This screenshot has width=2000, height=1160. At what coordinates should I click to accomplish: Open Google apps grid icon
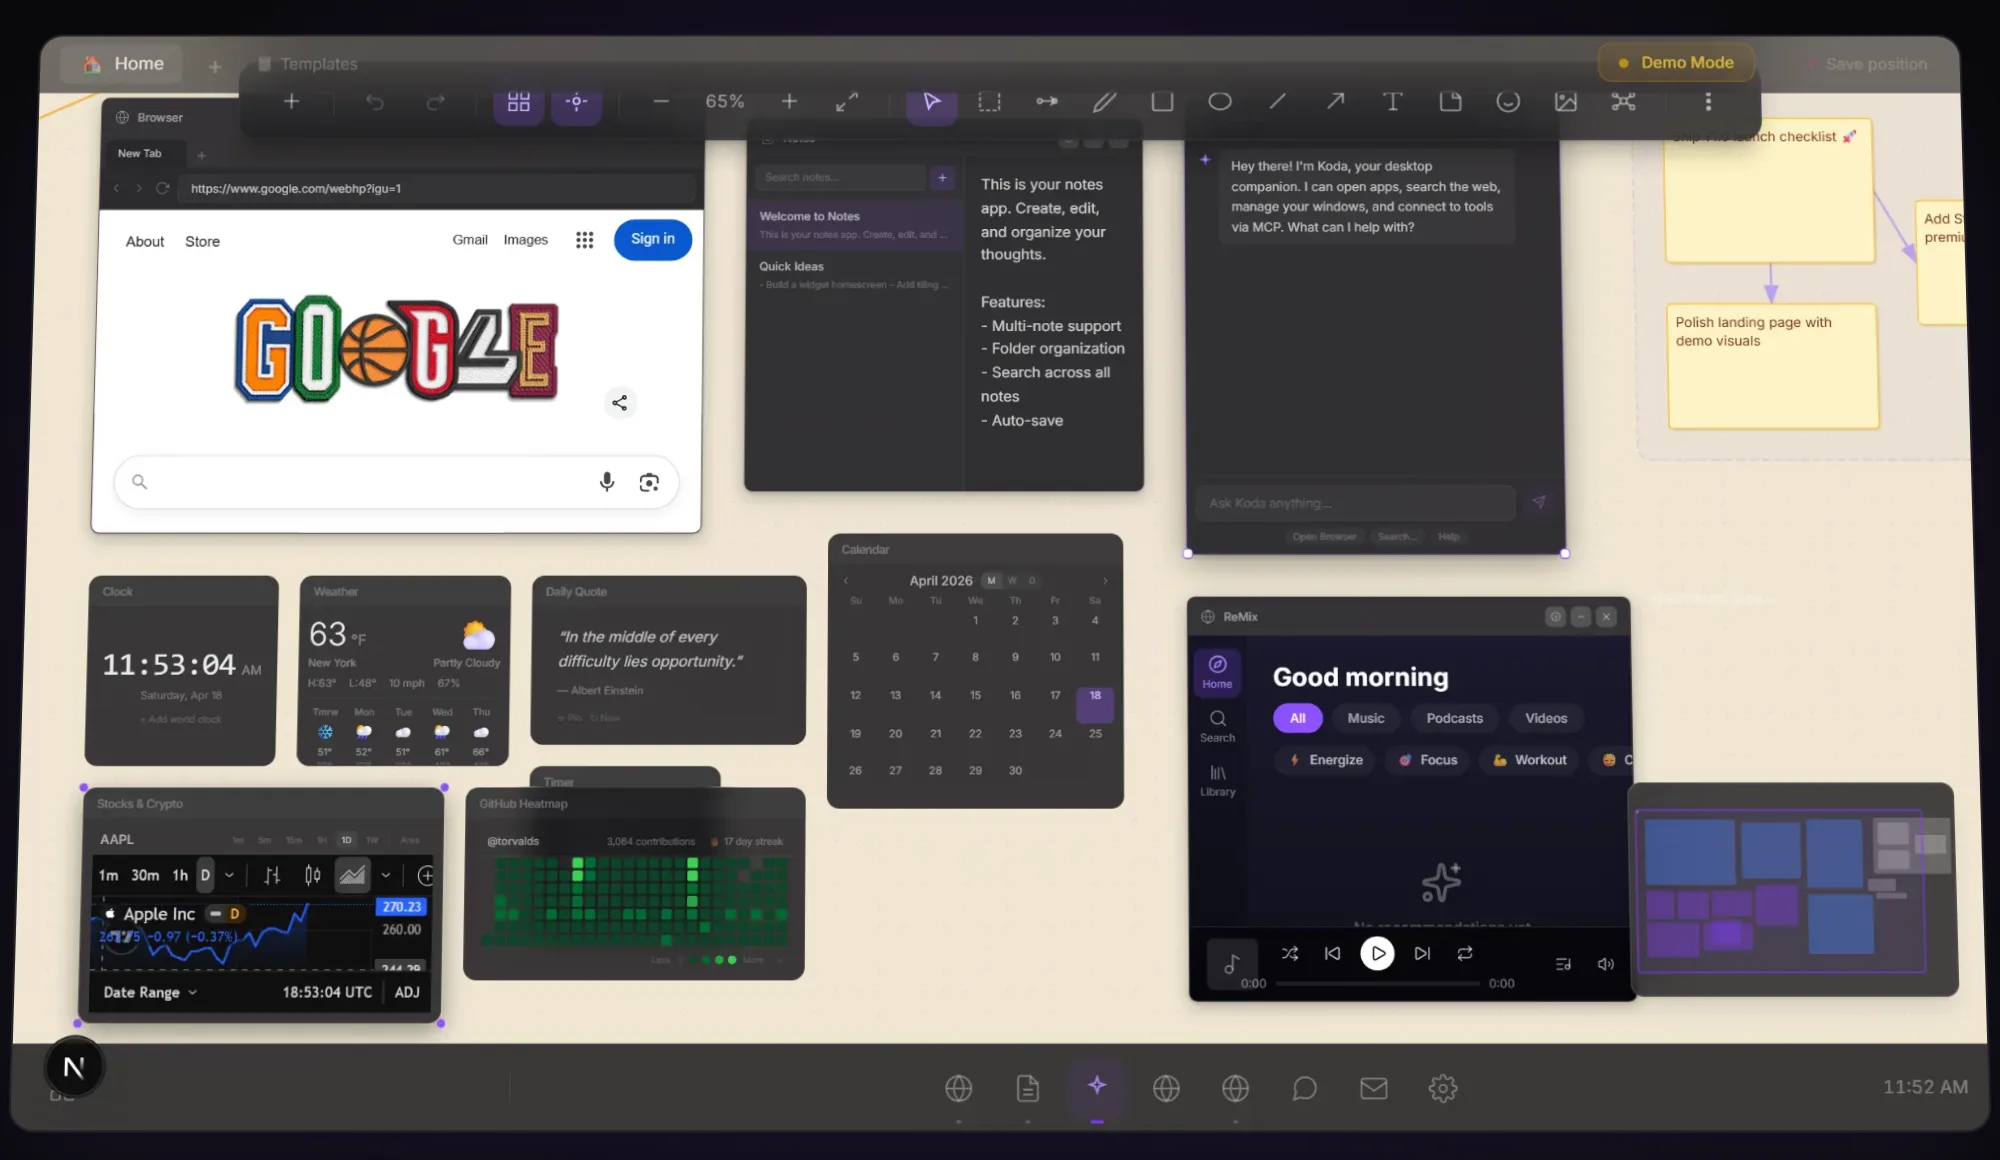[x=585, y=240]
